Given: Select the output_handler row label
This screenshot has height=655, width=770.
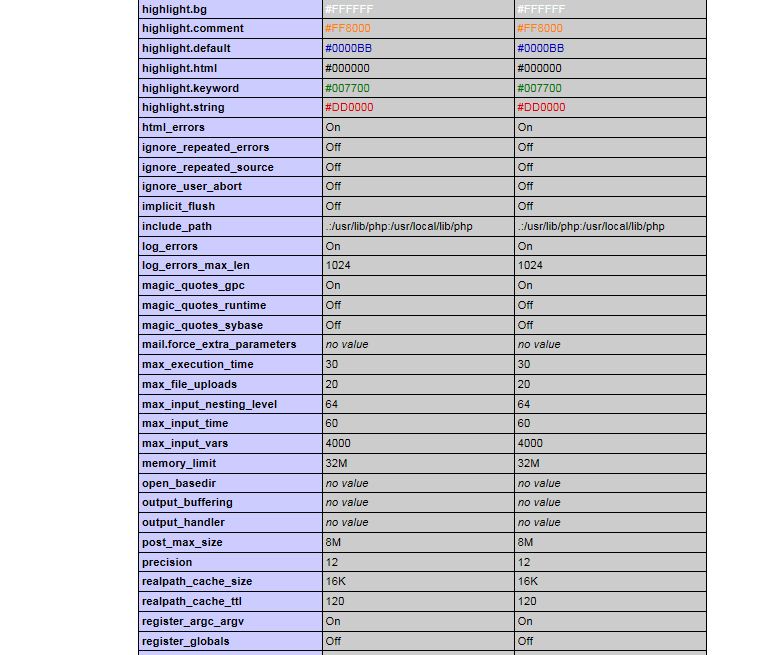Looking at the screenshot, I should click(x=183, y=522).
